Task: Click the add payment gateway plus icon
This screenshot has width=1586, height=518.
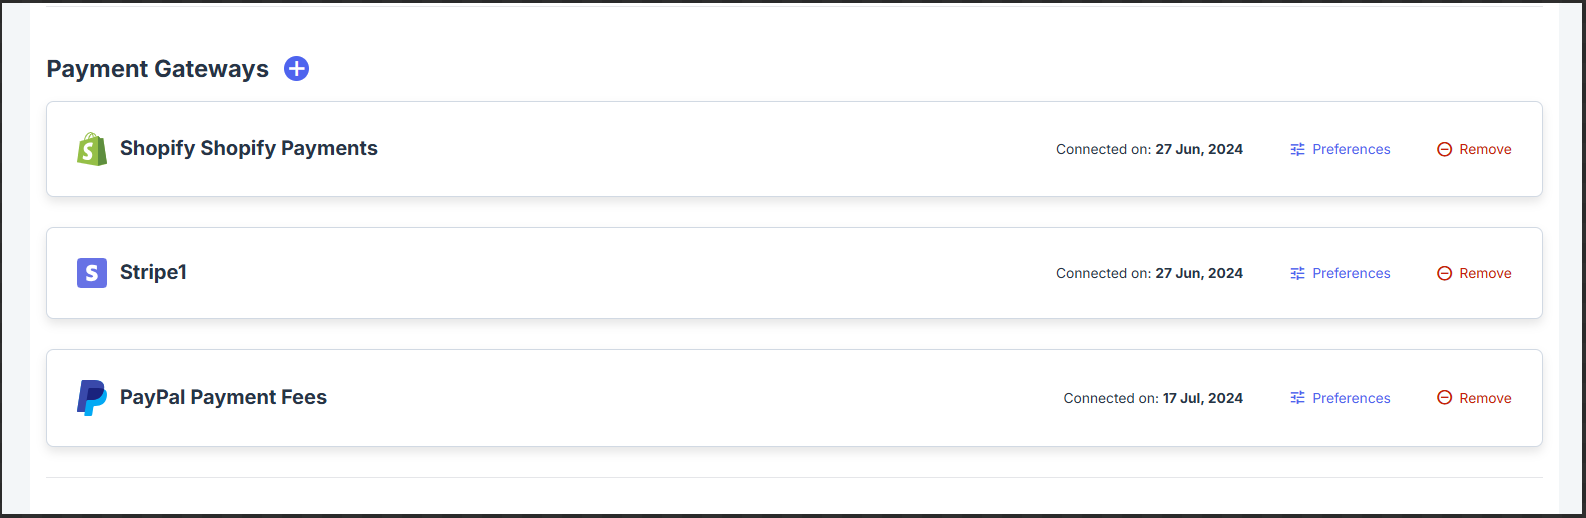Action: (x=296, y=69)
